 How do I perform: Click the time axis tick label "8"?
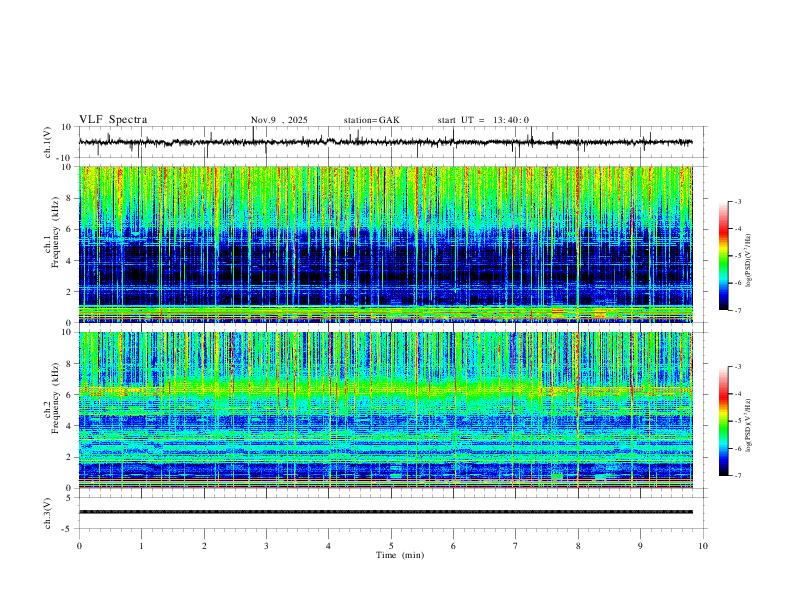578,546
